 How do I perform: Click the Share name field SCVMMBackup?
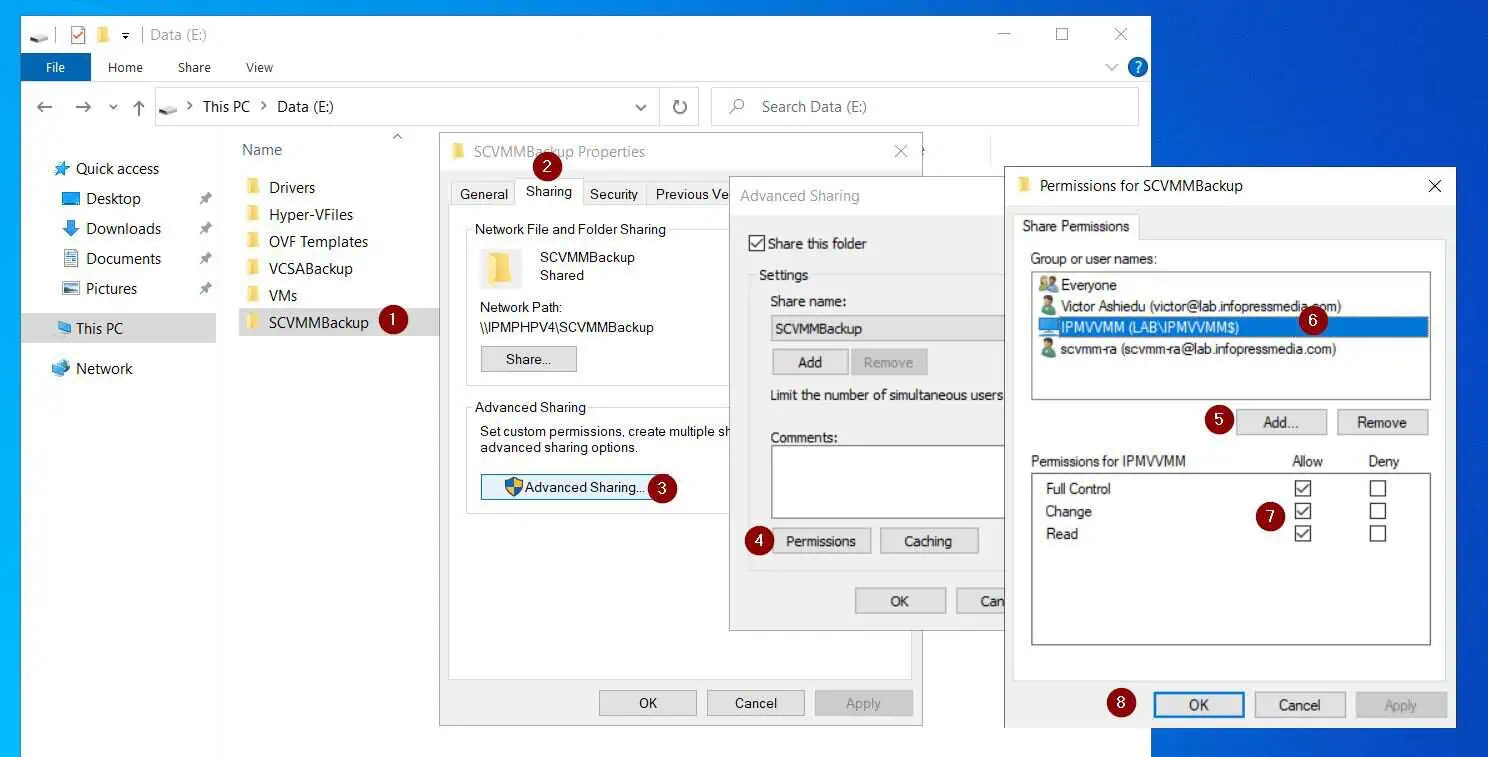coord(887,328)
